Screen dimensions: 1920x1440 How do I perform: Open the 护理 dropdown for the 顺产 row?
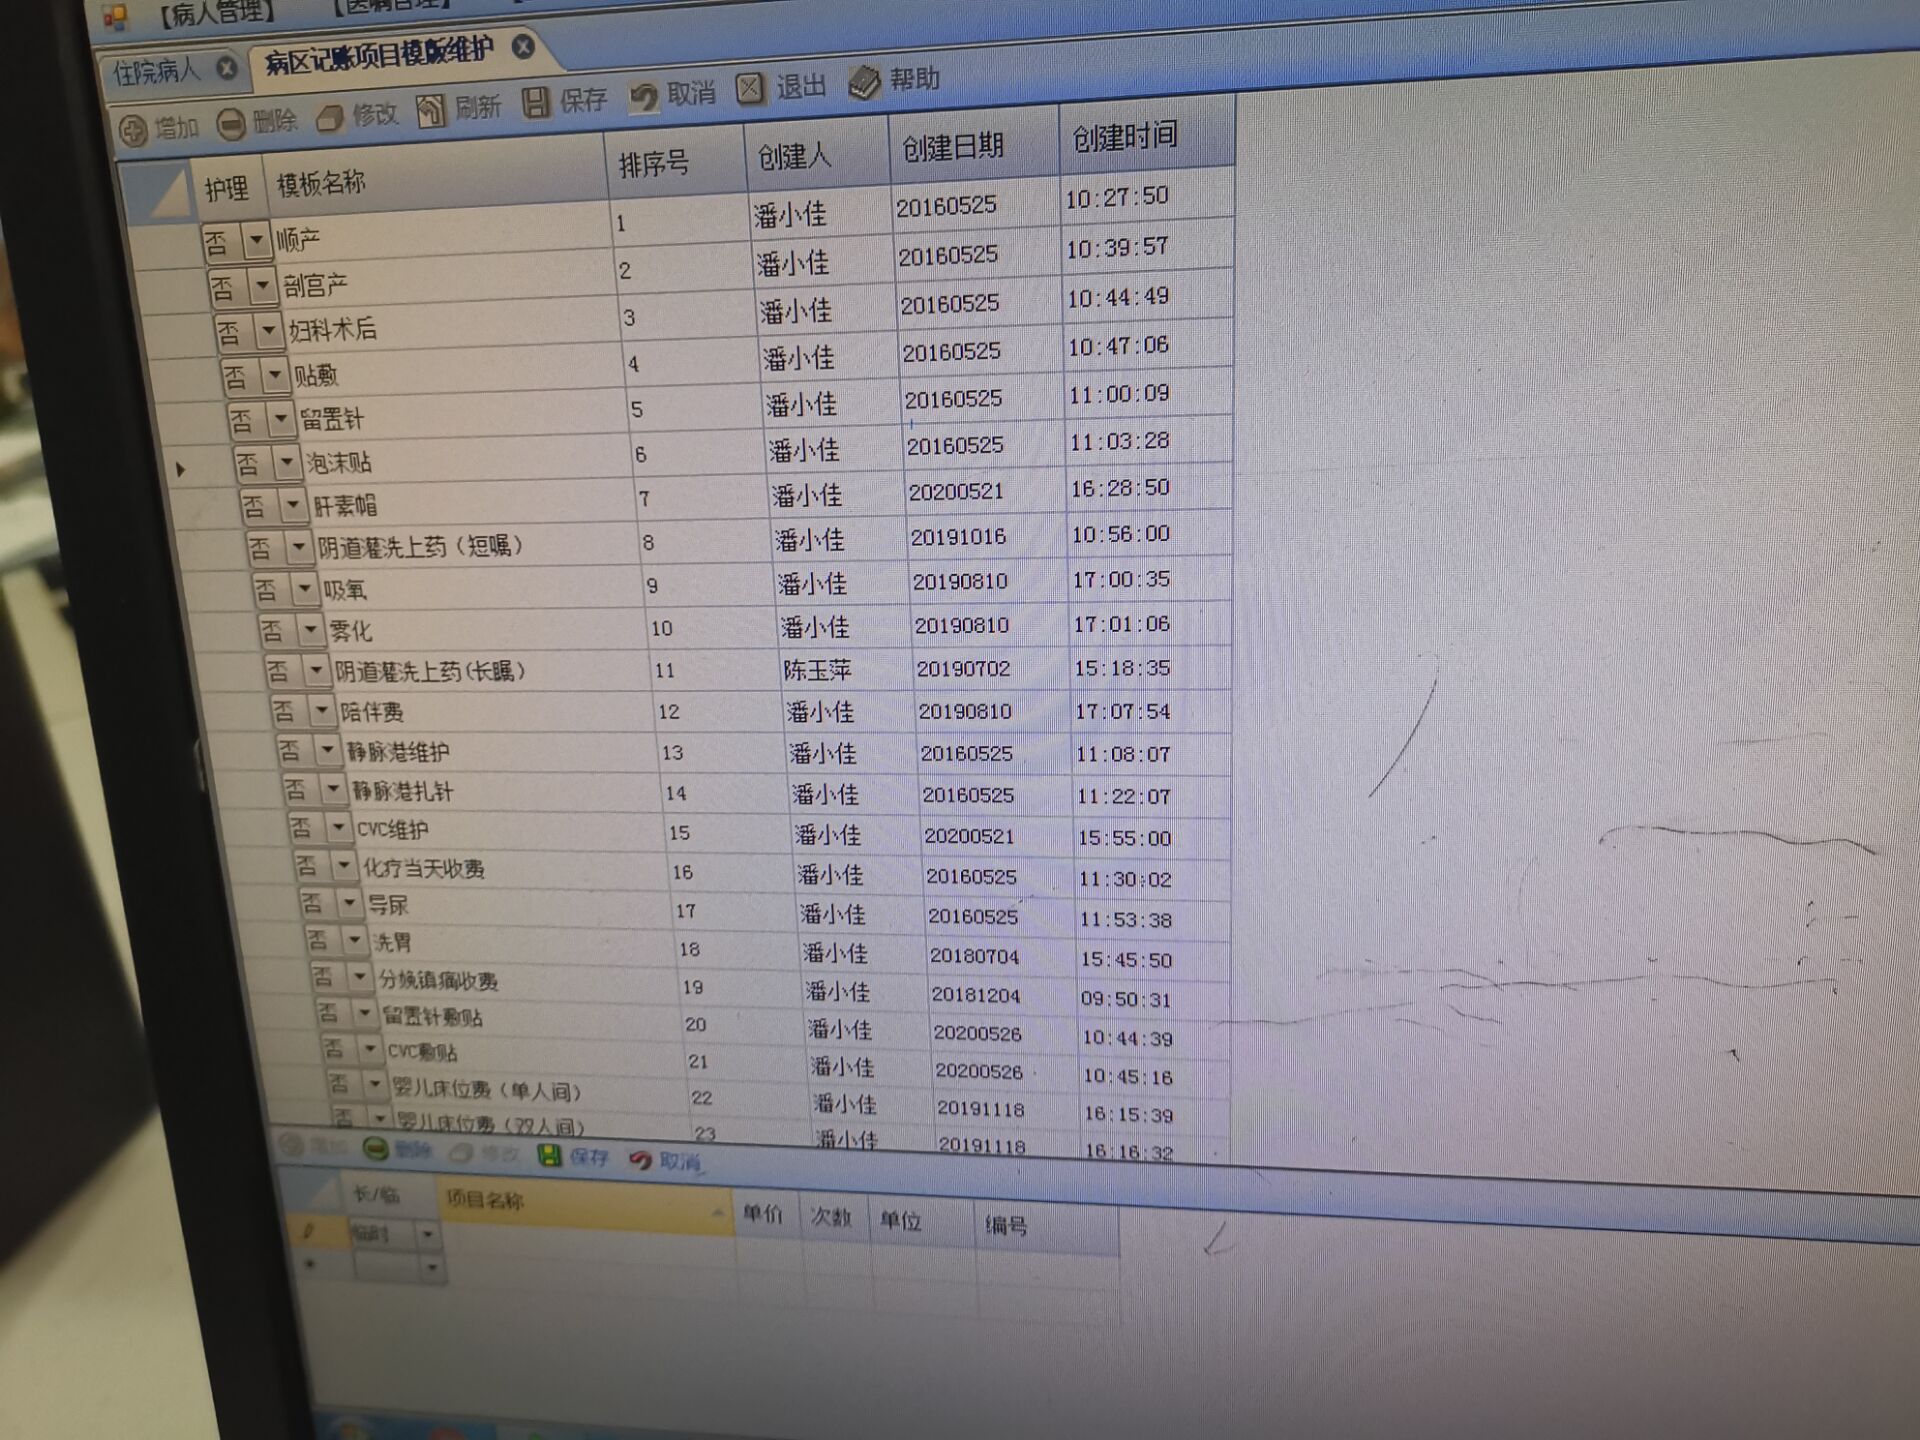(256, 240)
